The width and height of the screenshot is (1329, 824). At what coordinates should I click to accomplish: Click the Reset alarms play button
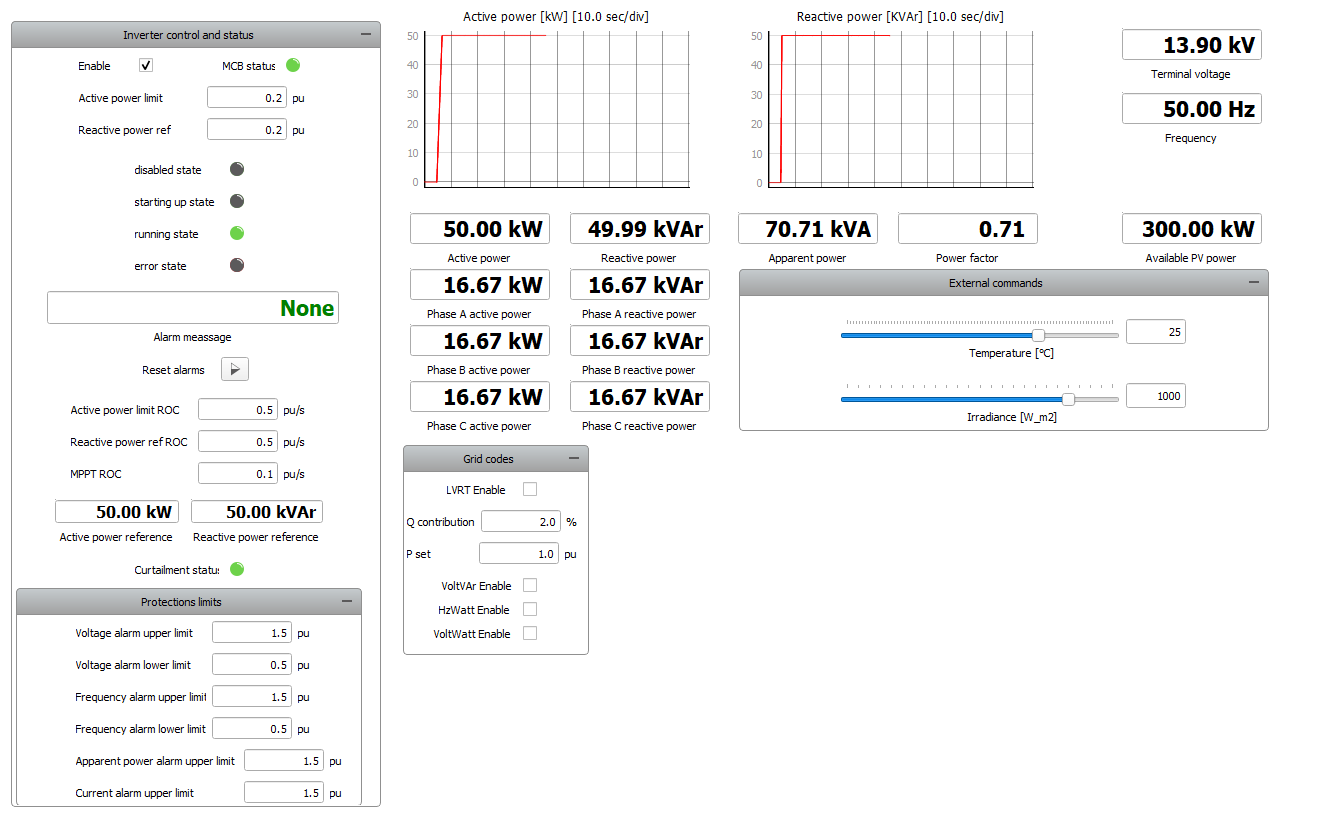[234, 370]
